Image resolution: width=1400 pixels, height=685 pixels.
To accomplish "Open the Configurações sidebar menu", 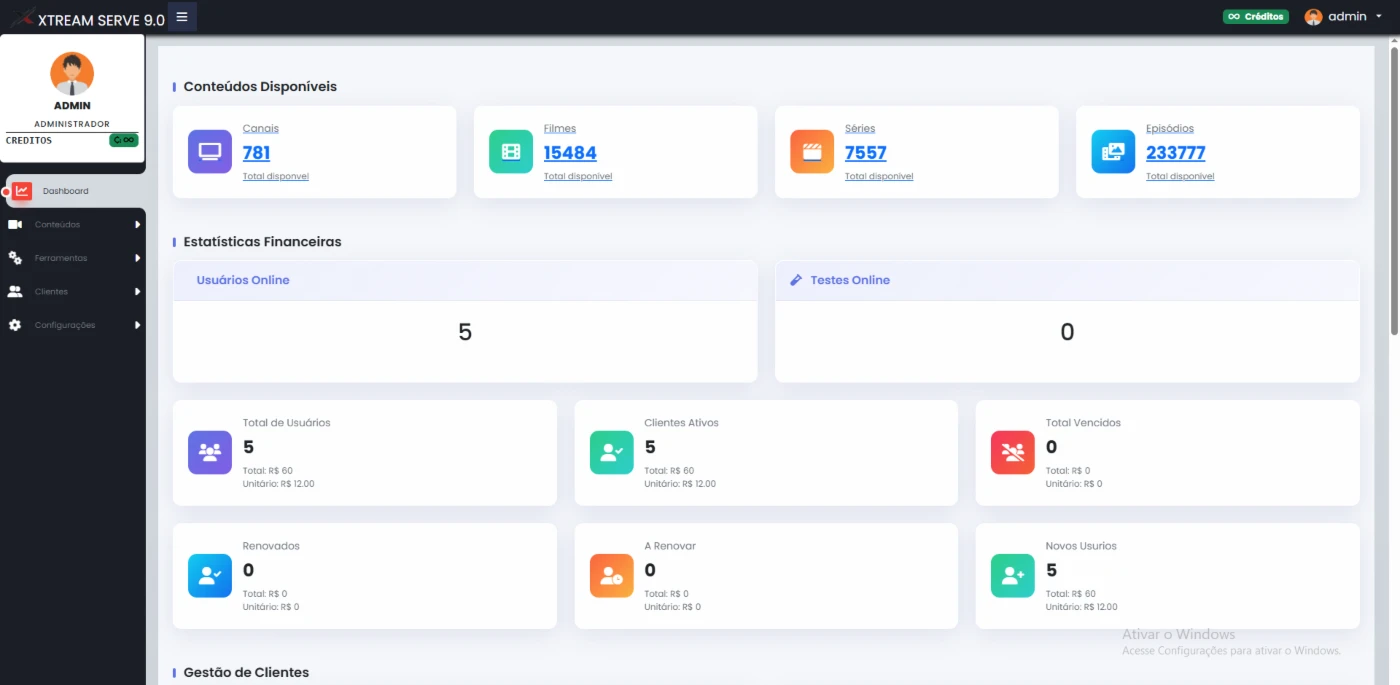I will (73, 325).
